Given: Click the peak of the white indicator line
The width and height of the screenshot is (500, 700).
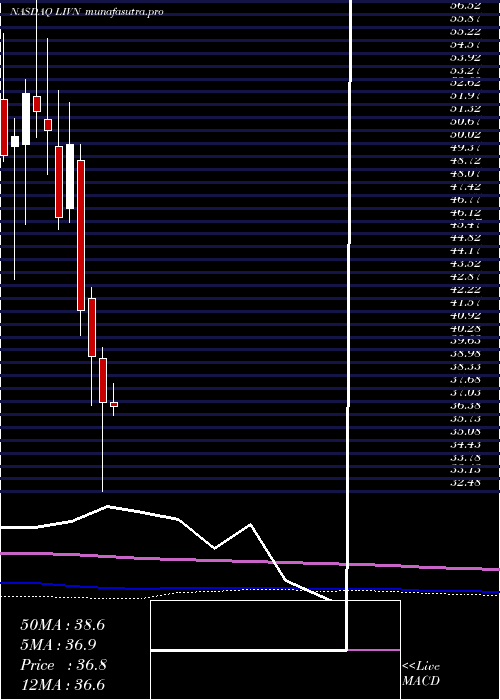Looking at the screenshot, I should pos(108,506).
